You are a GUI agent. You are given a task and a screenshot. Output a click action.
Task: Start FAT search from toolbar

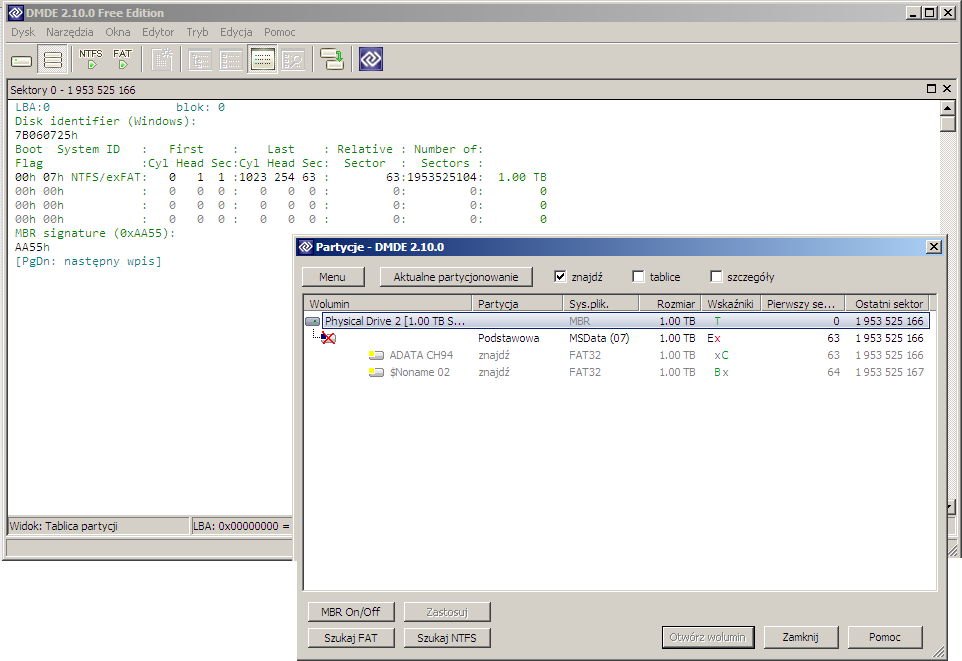[x=123, y=60]
